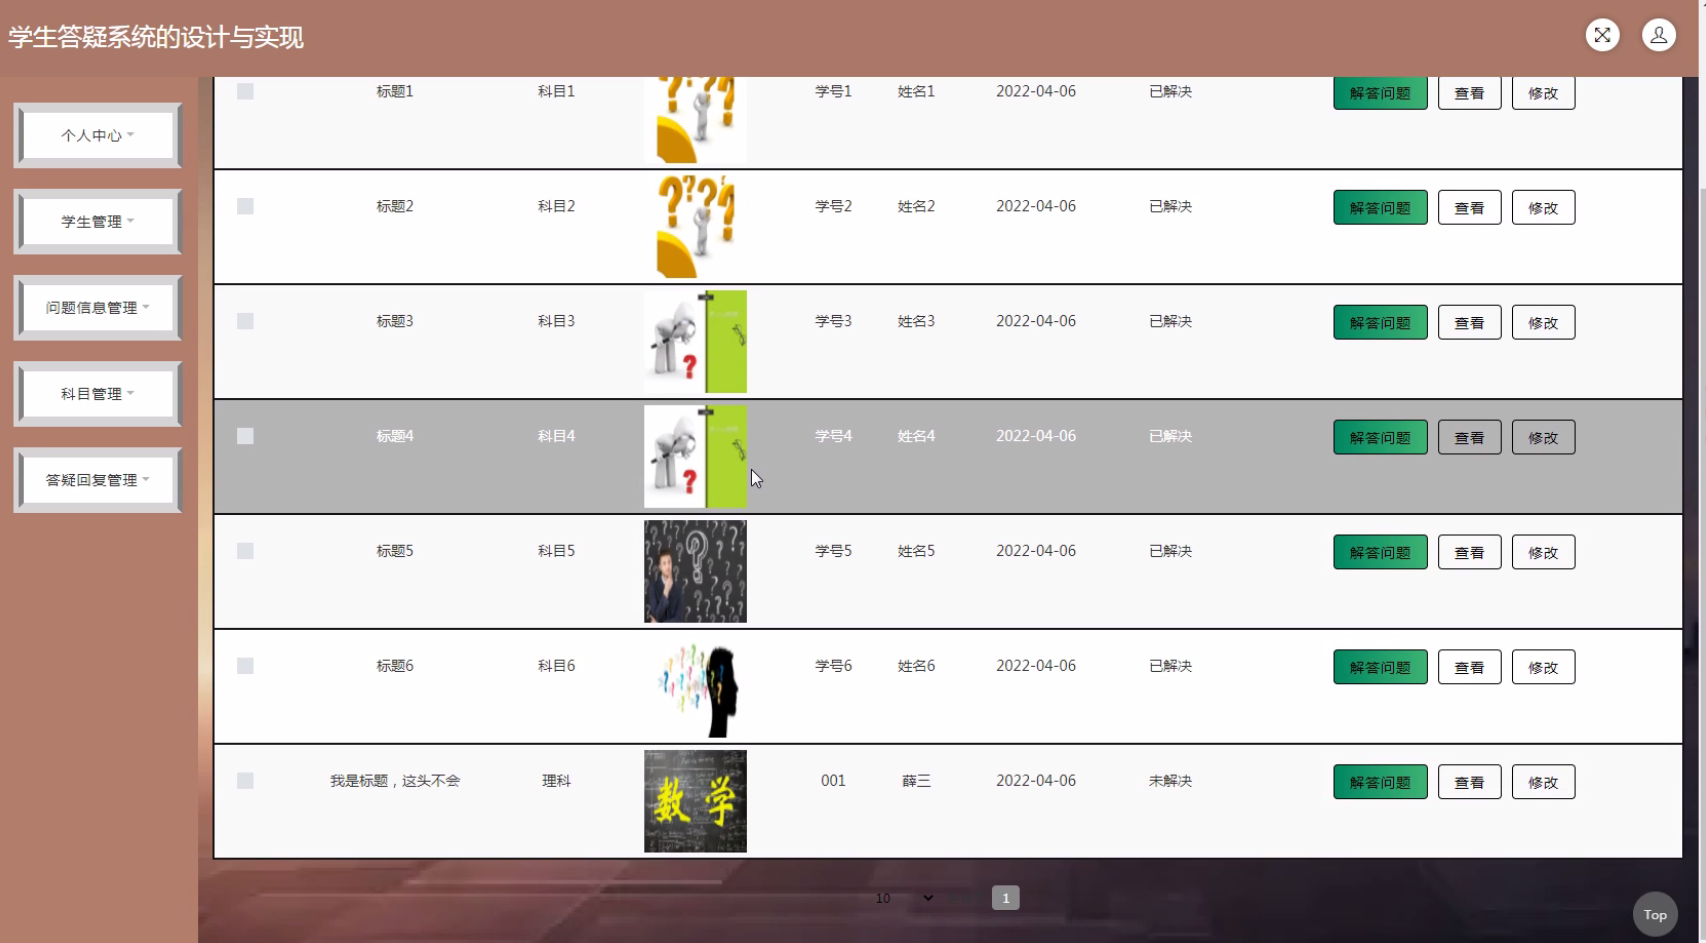Expand the 科目管理 sidebar menu

pyautogui.click(x=97, y=393)
